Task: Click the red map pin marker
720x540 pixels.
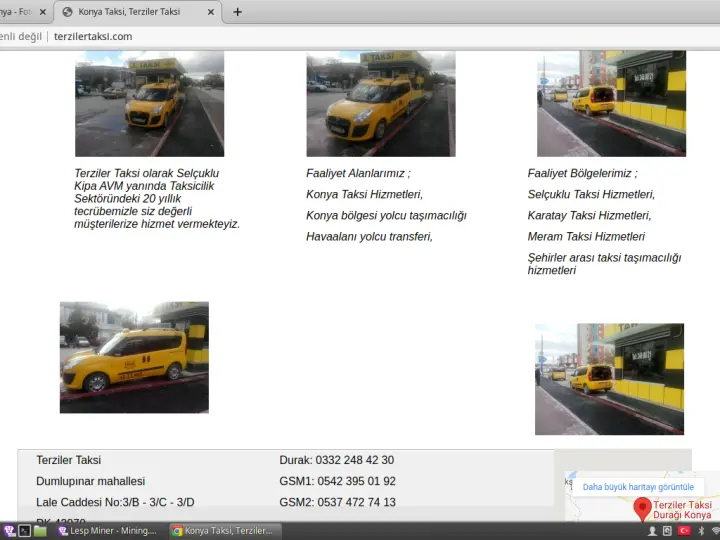Action: tap(642, 510)
